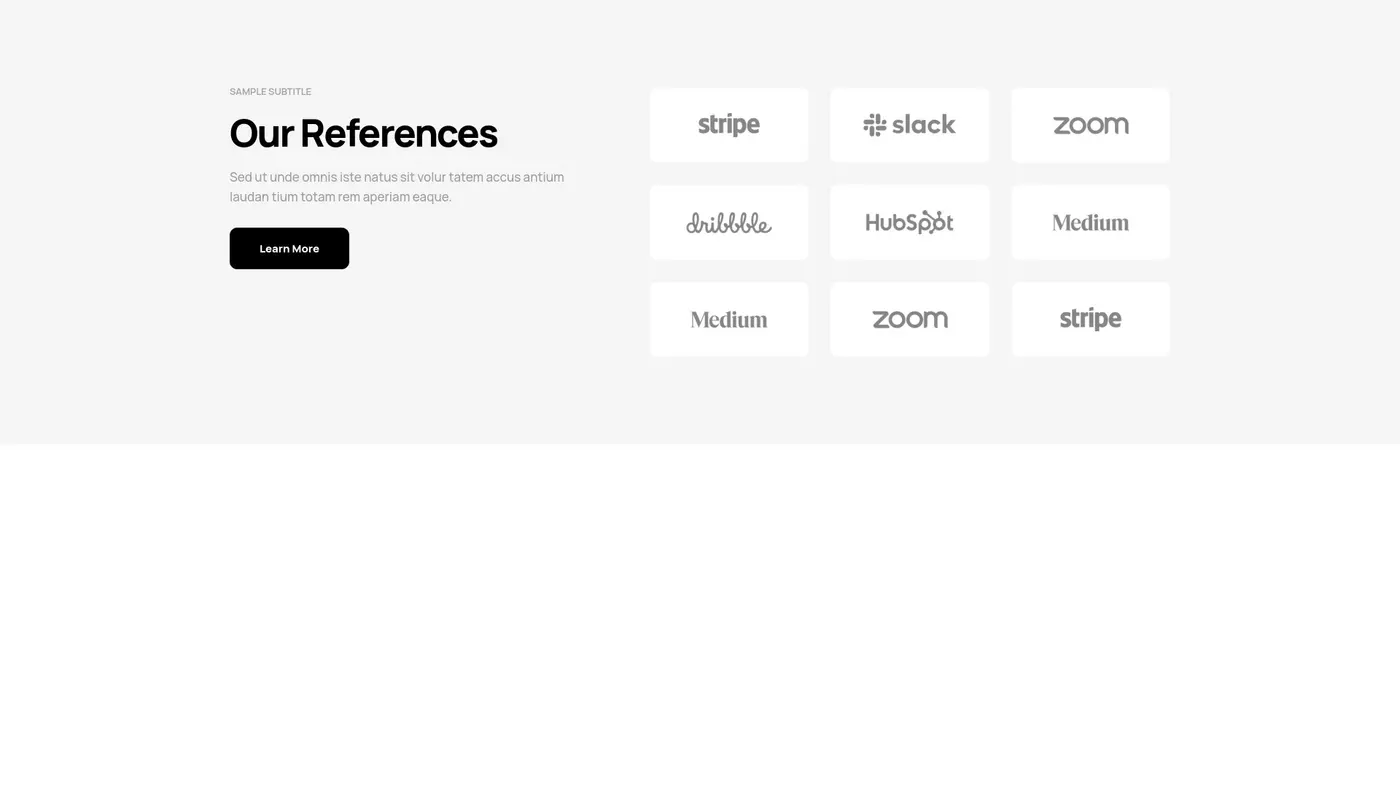
Task: Click the Medium logo below Dribbble
Action: click(x=728, y=320)
